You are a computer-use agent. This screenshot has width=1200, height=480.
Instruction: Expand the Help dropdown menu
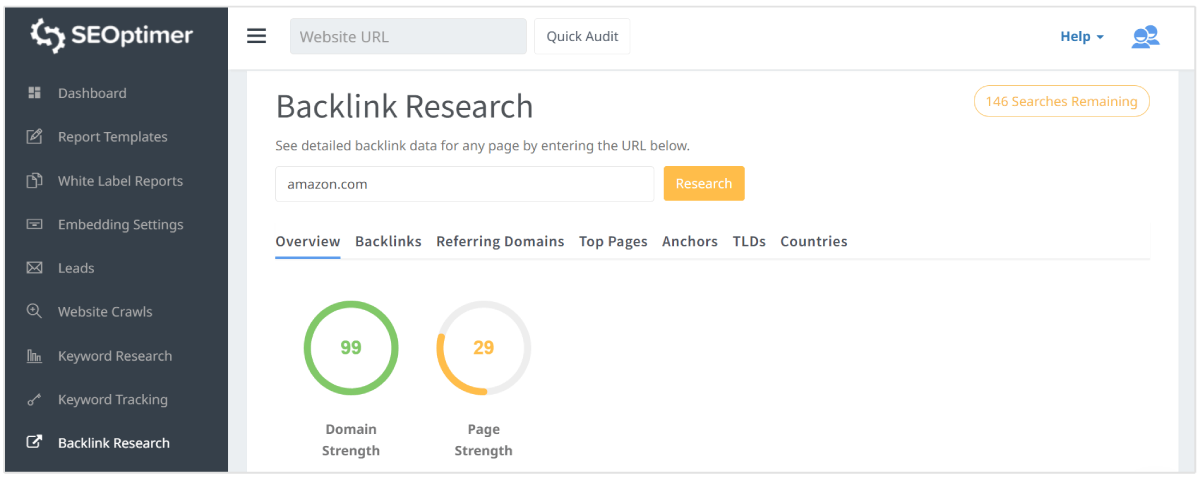point(1082,37)
